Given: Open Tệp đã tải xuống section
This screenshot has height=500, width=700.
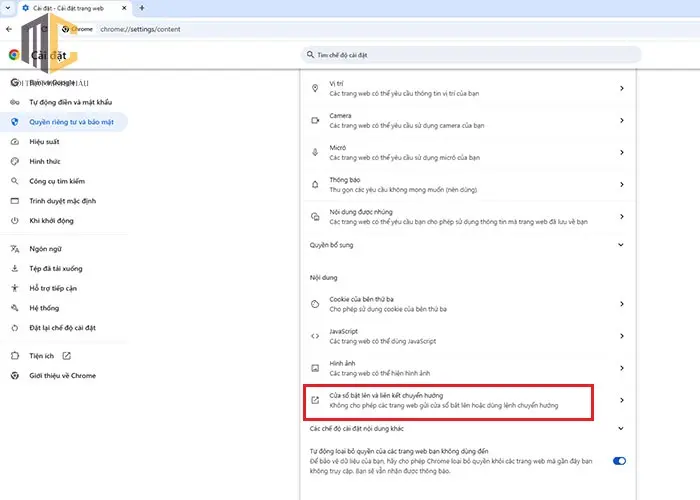Looking at the screenshot, I should point(64,268).
